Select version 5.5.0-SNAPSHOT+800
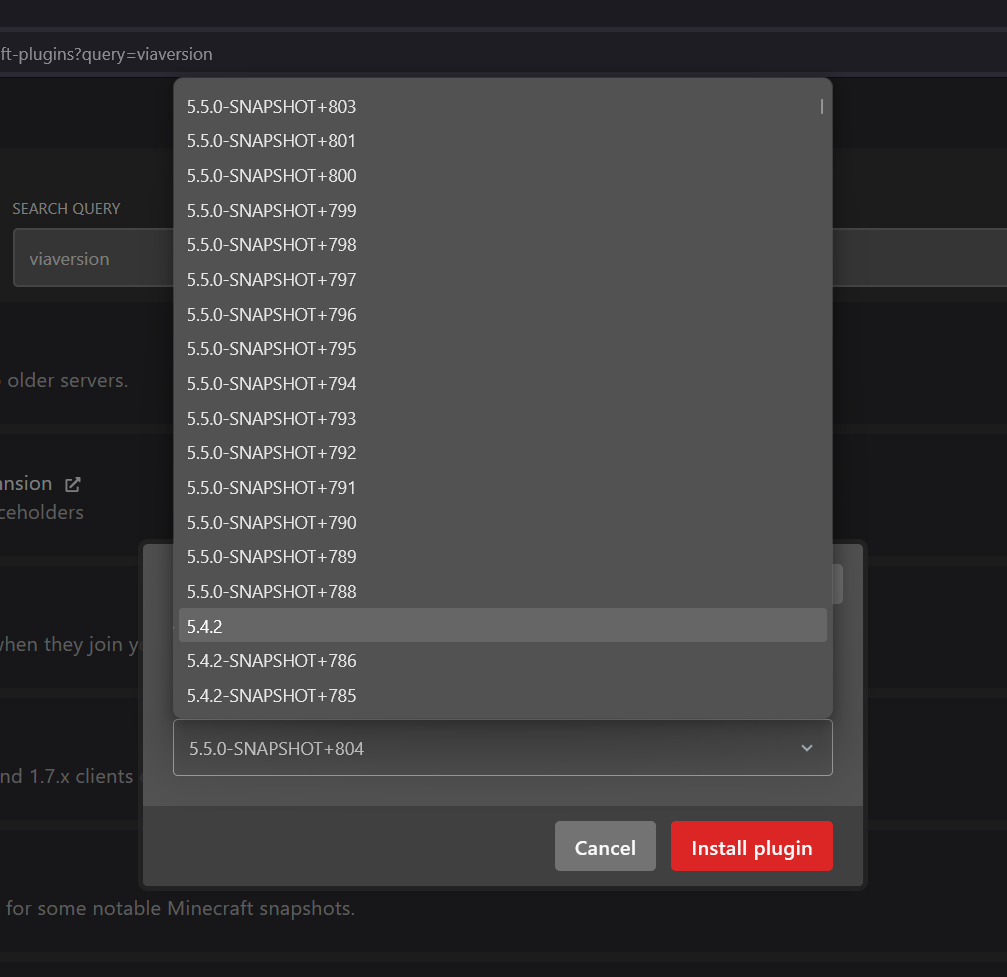Viewport: 1007px width, 977px height. point(502,175)
